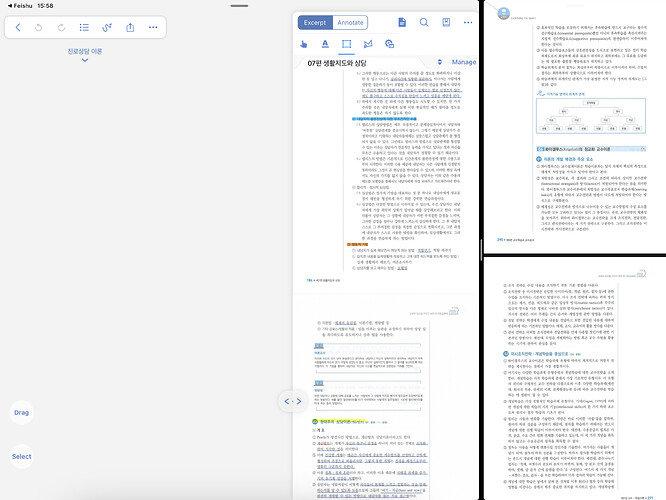This screenshot has width=666, height=500.
Task: Select the lasso freeform excerpt tool
Action: tap(368, 44)
